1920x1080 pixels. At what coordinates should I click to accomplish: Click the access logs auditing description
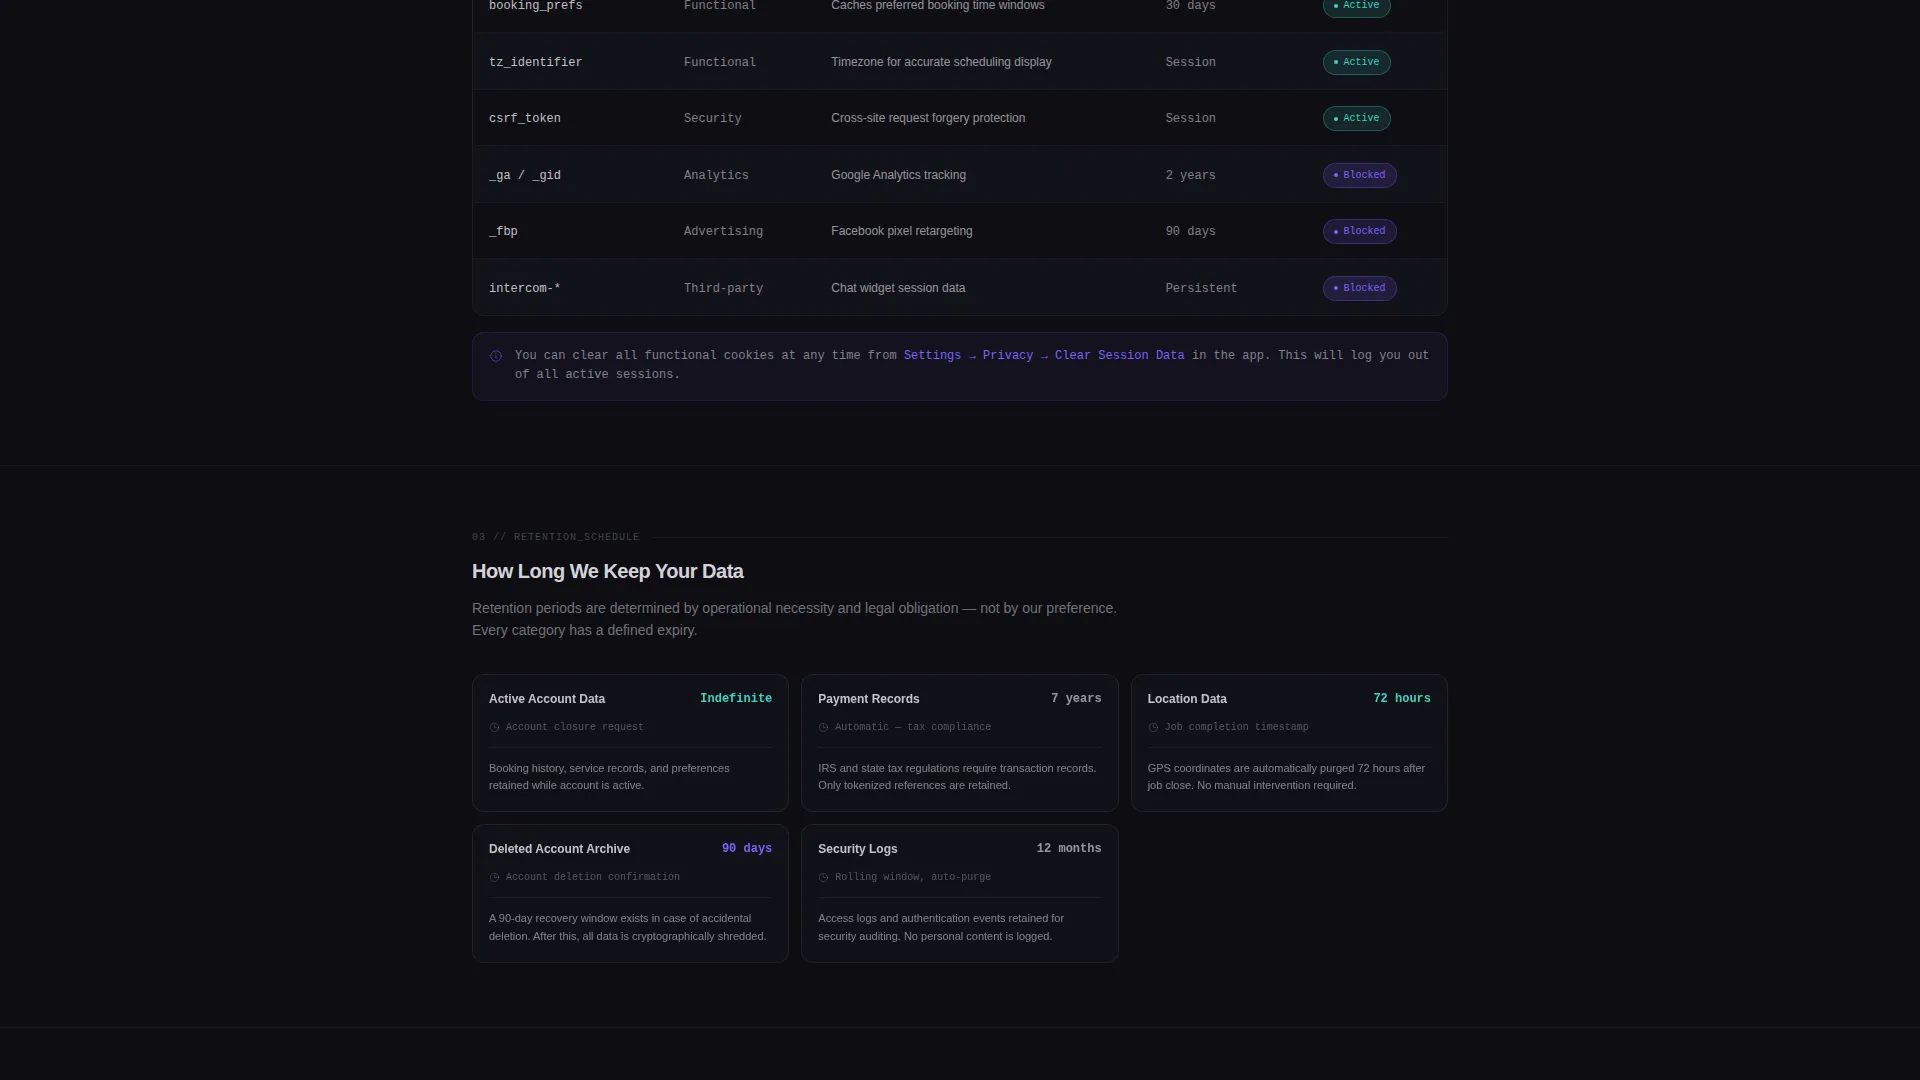940,927
